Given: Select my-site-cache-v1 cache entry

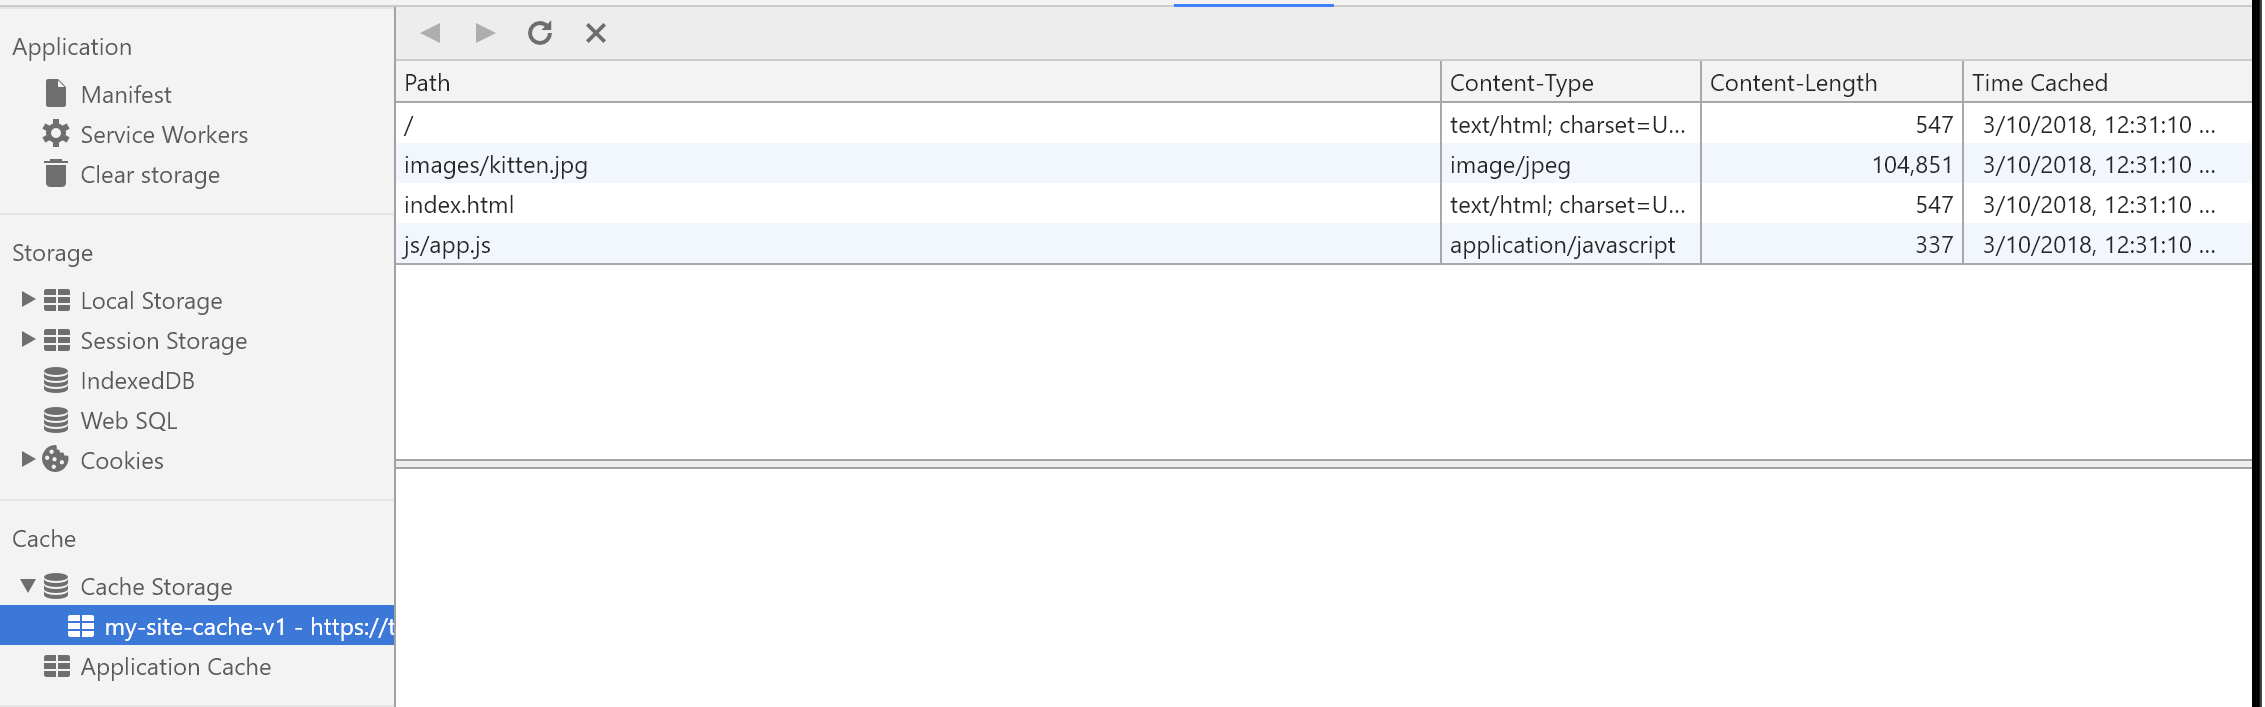Looking at the screenshot, I should 197,626.
